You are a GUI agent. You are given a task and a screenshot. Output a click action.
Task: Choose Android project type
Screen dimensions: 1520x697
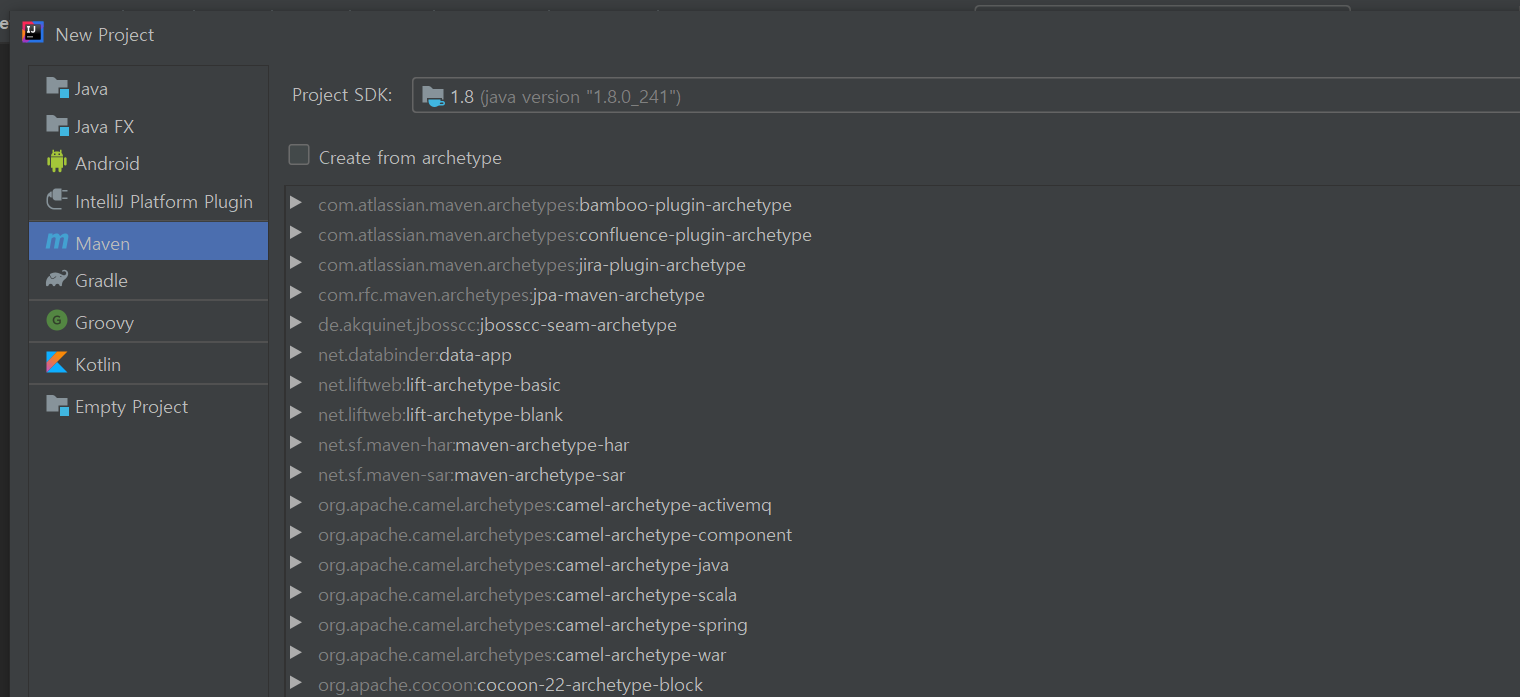[x=149, y=163]
